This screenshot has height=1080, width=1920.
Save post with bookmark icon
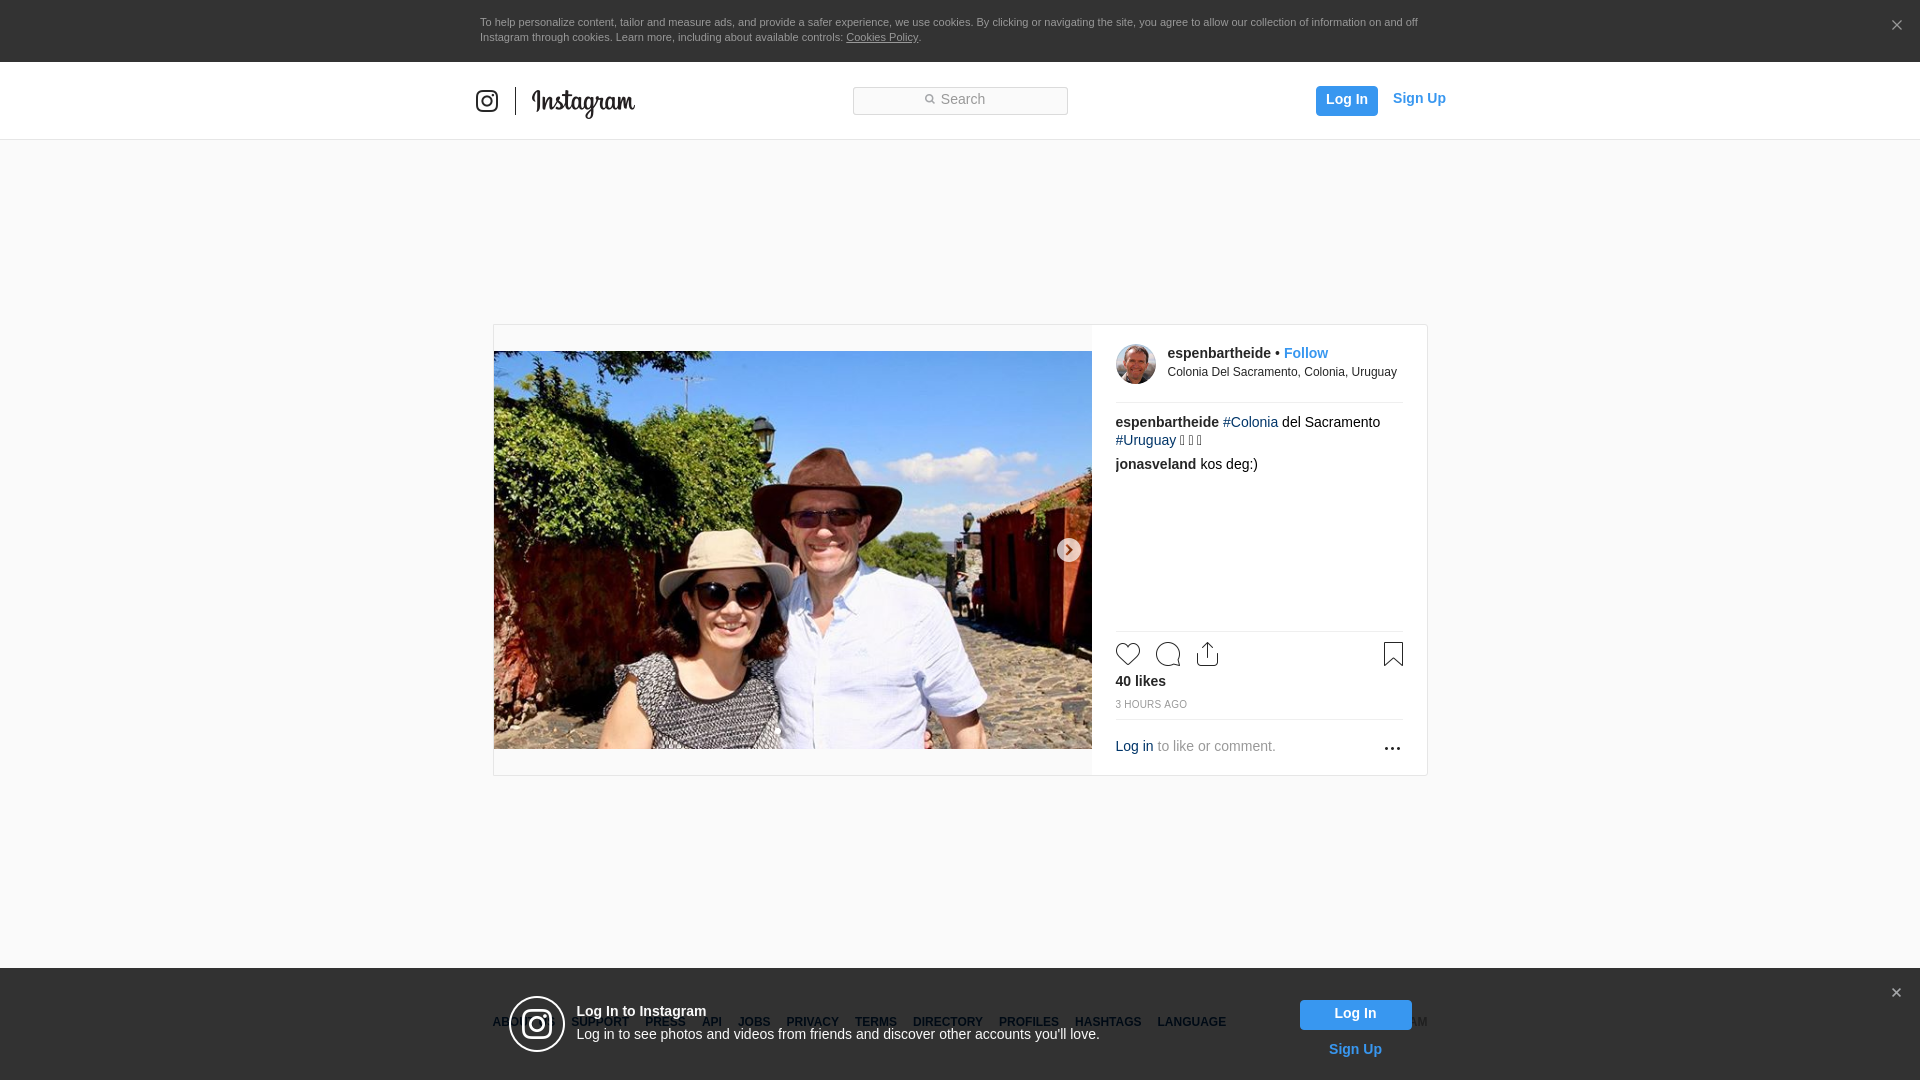click(x=1393, y=654)
